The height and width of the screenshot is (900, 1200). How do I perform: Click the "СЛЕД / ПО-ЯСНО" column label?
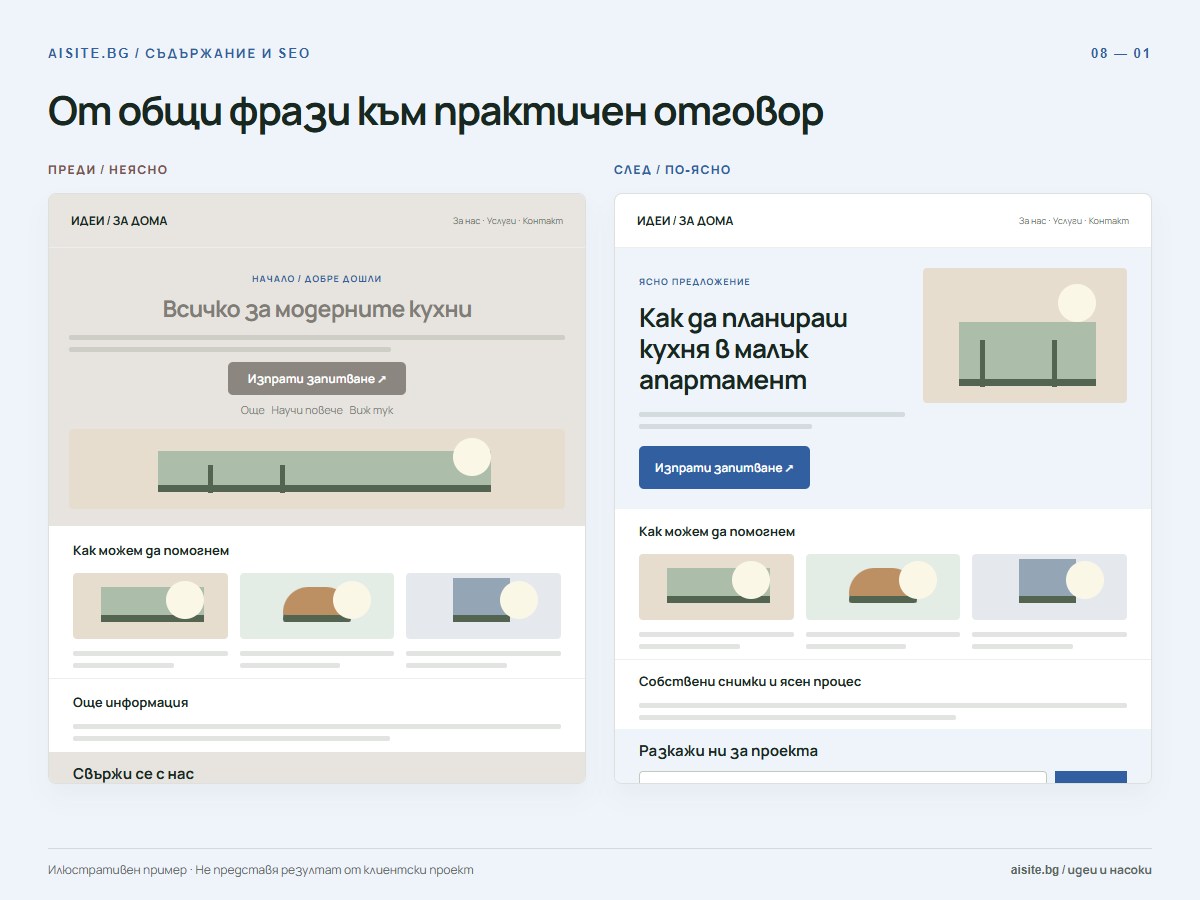tap(672, 170)
